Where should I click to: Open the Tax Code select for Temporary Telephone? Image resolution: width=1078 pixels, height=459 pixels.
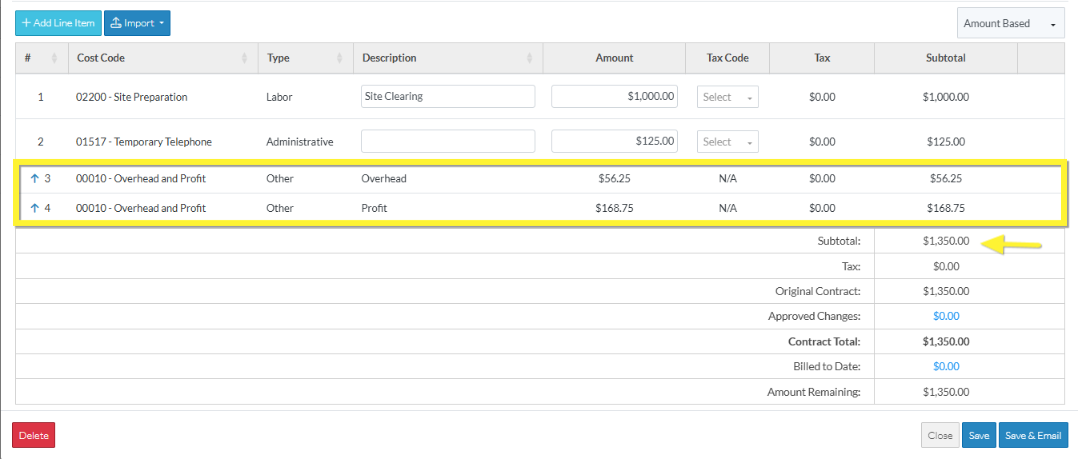tap(727, 142)
